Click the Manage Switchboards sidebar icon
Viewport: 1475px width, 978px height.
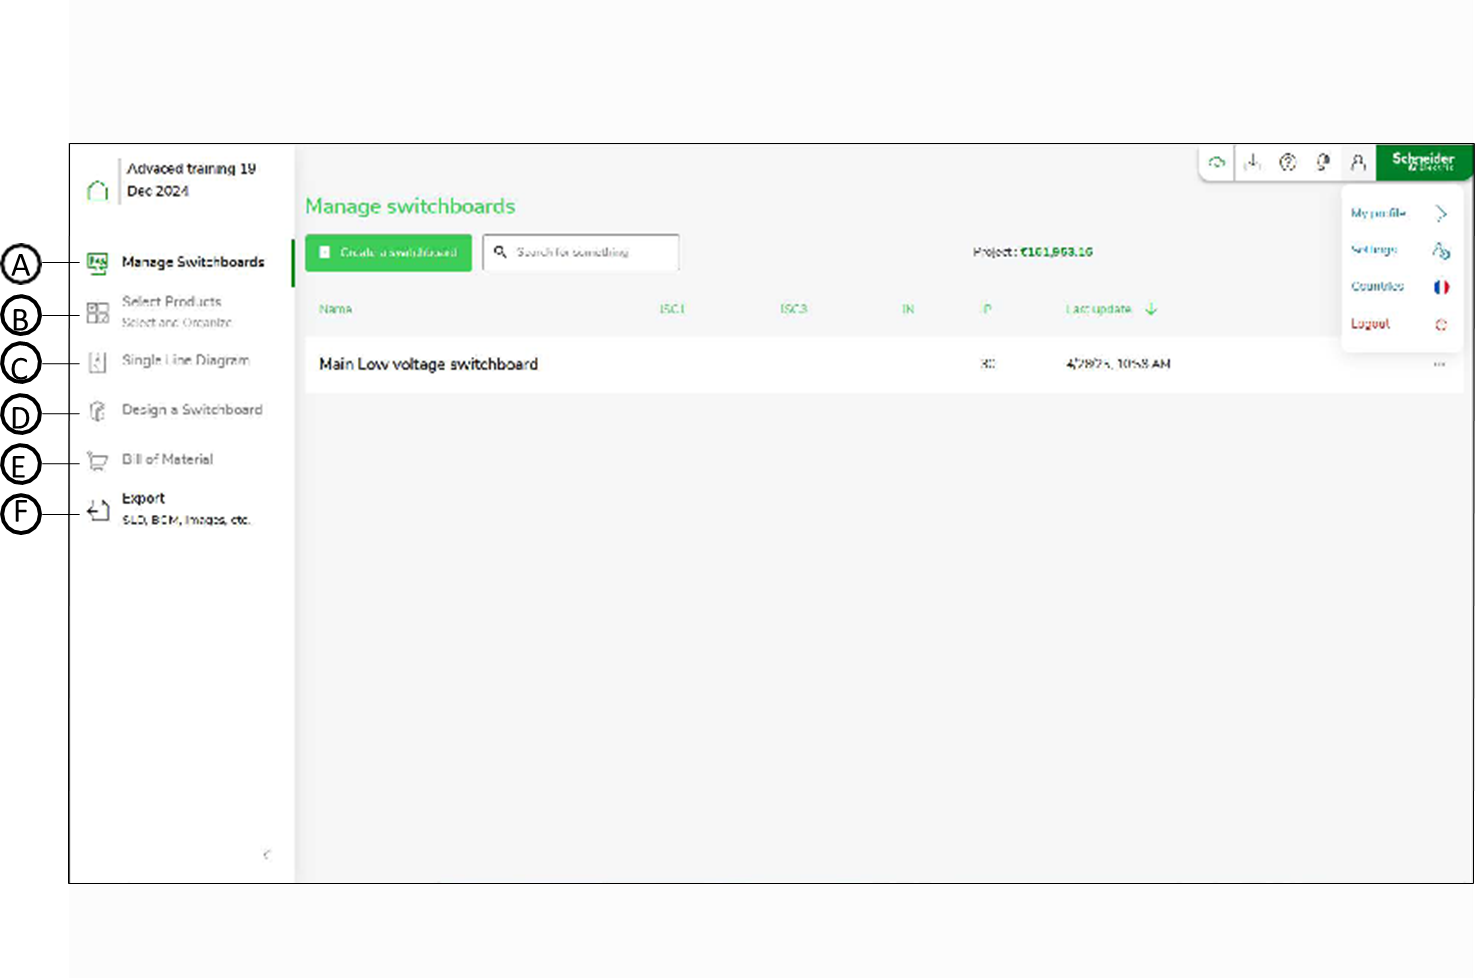(97, 263)
